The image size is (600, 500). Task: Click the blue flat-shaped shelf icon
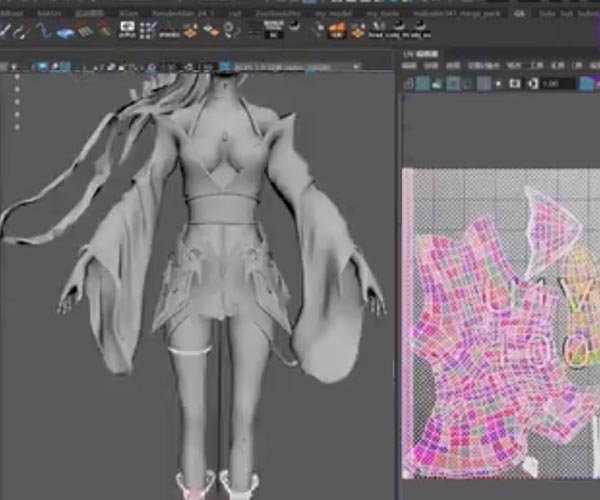pos(67,32)
